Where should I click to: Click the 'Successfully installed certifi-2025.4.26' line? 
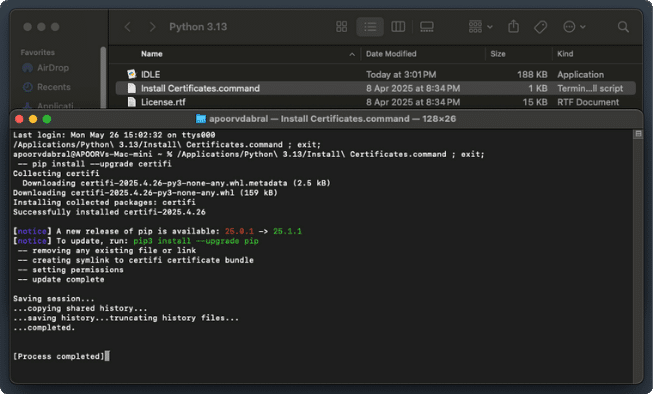[109, 212]
